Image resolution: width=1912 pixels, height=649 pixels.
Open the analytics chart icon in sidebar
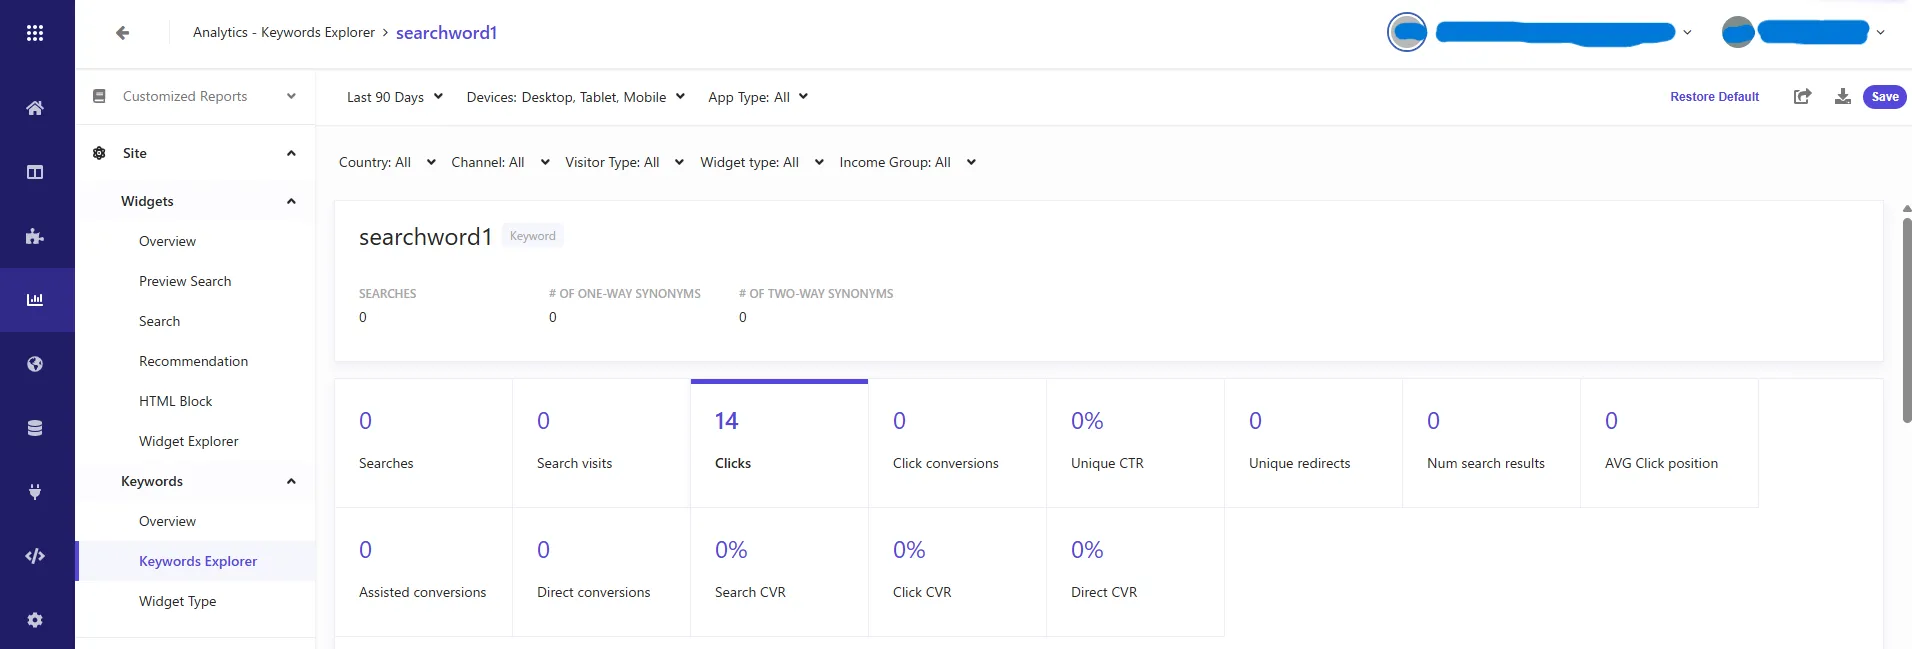coord(35,300)
